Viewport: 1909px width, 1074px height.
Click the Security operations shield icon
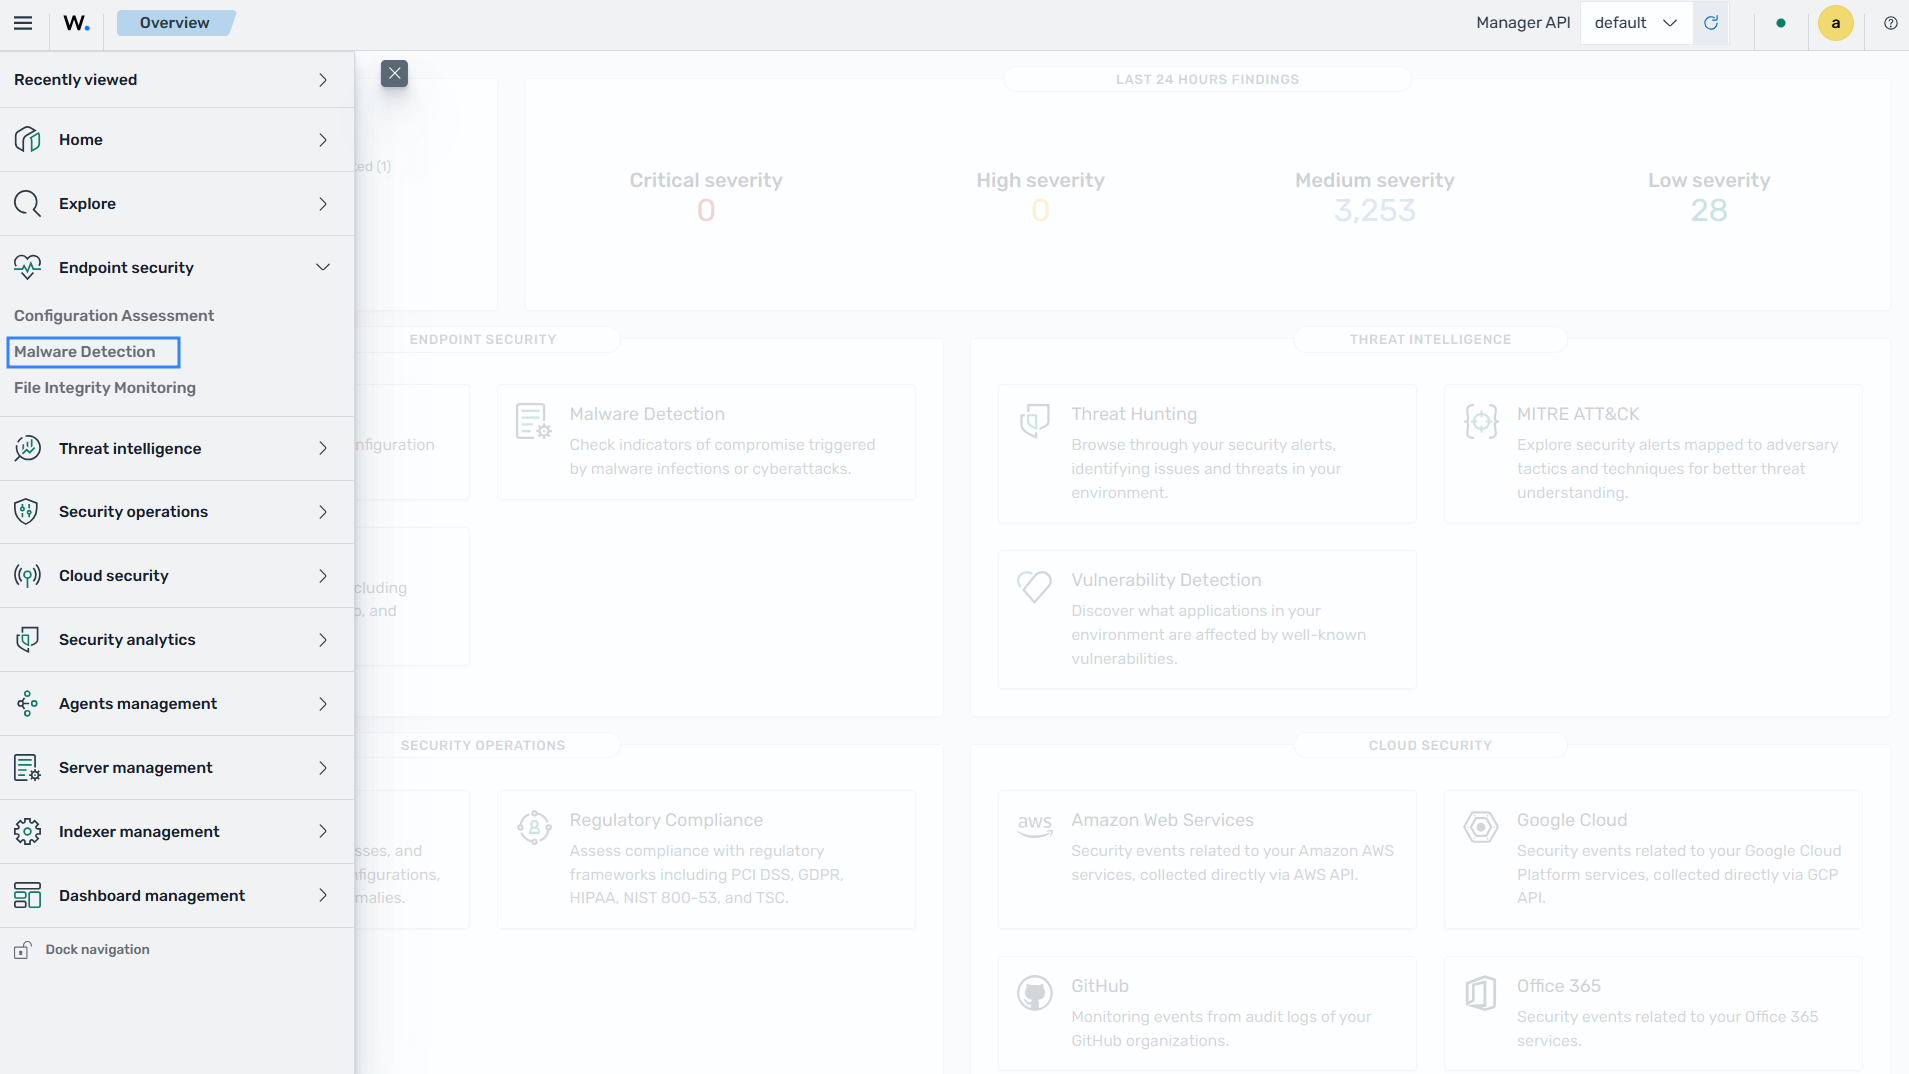(28, 512)
